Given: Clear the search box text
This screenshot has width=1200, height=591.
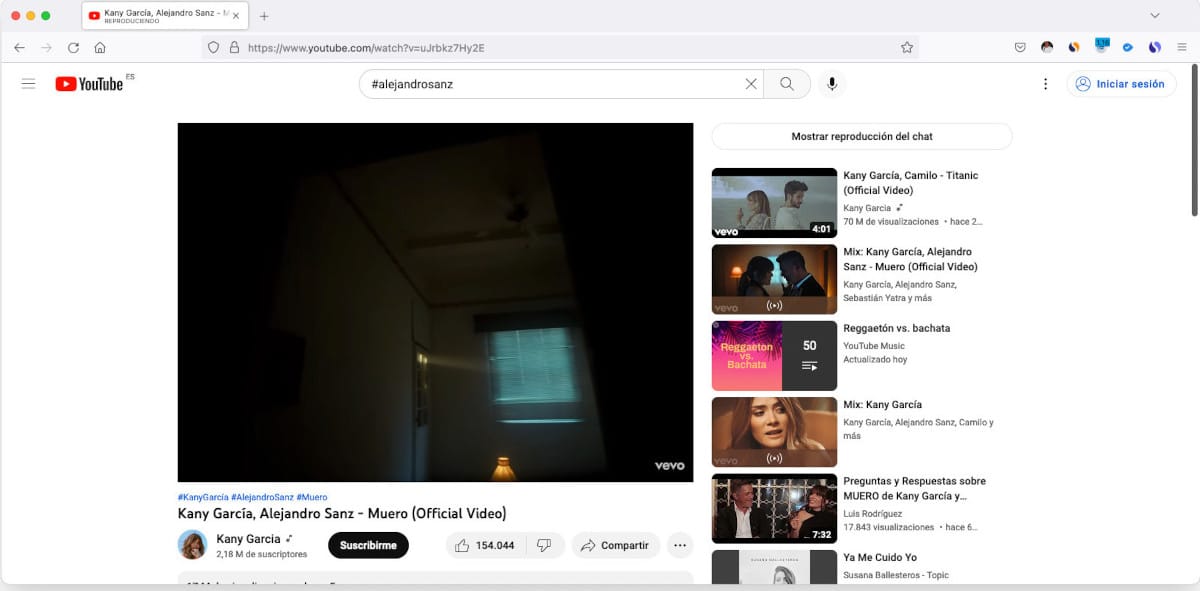Looking at the screenshot, I should pos(751,84).
